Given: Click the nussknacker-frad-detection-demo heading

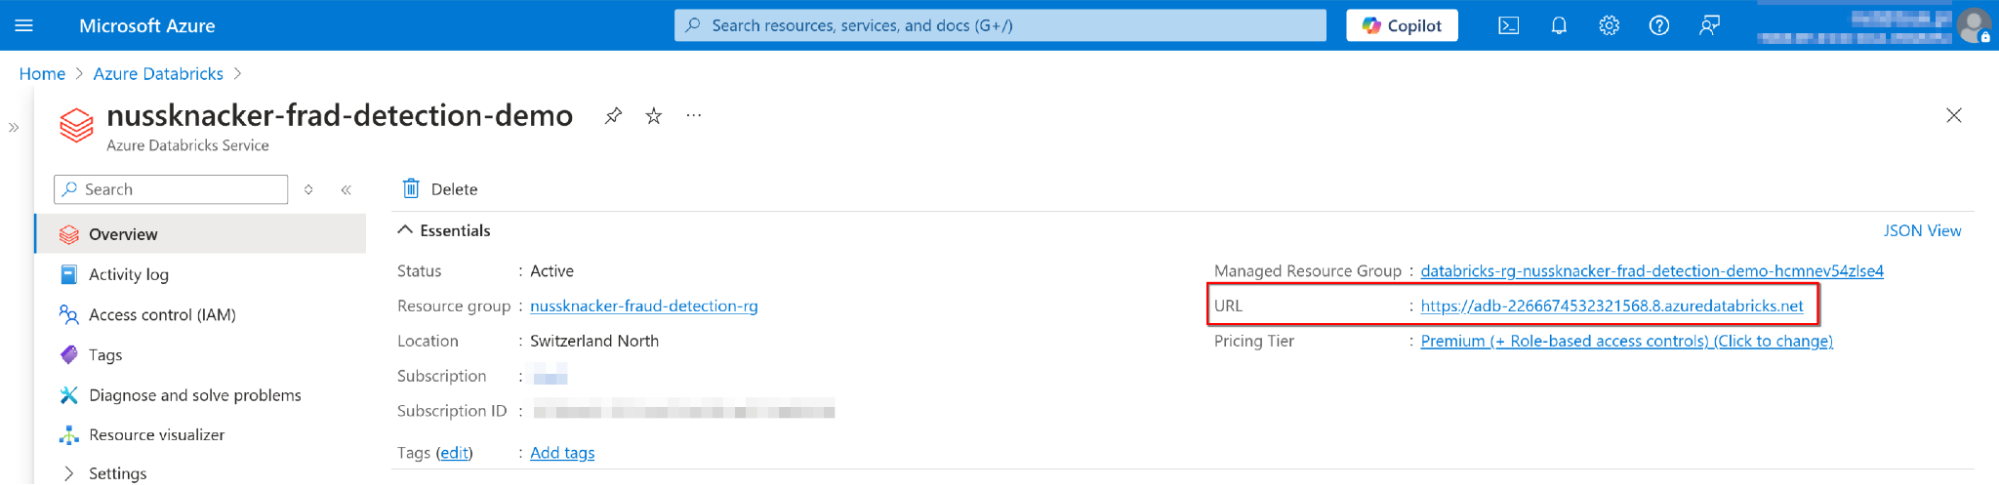Looking at the screenshot, I should (340, 116).
